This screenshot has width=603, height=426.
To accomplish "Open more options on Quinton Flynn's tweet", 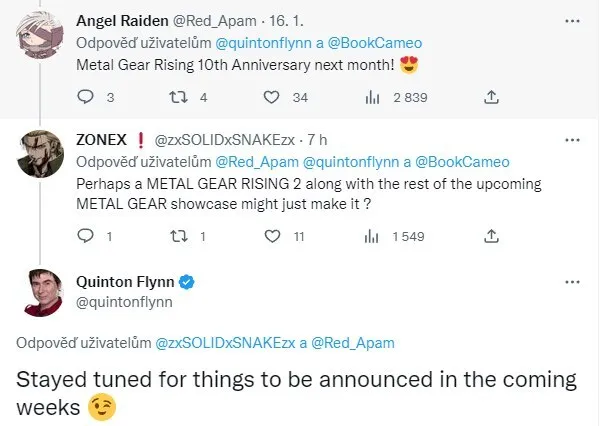I will point(570,282).
